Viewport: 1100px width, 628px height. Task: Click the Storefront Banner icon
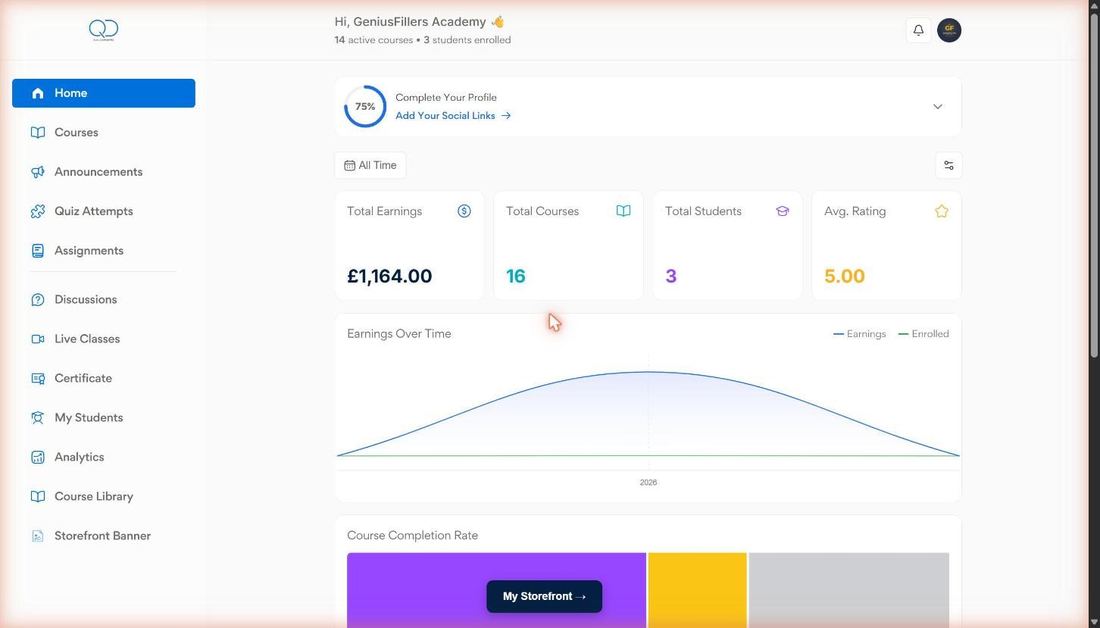[x=38, y=536]
